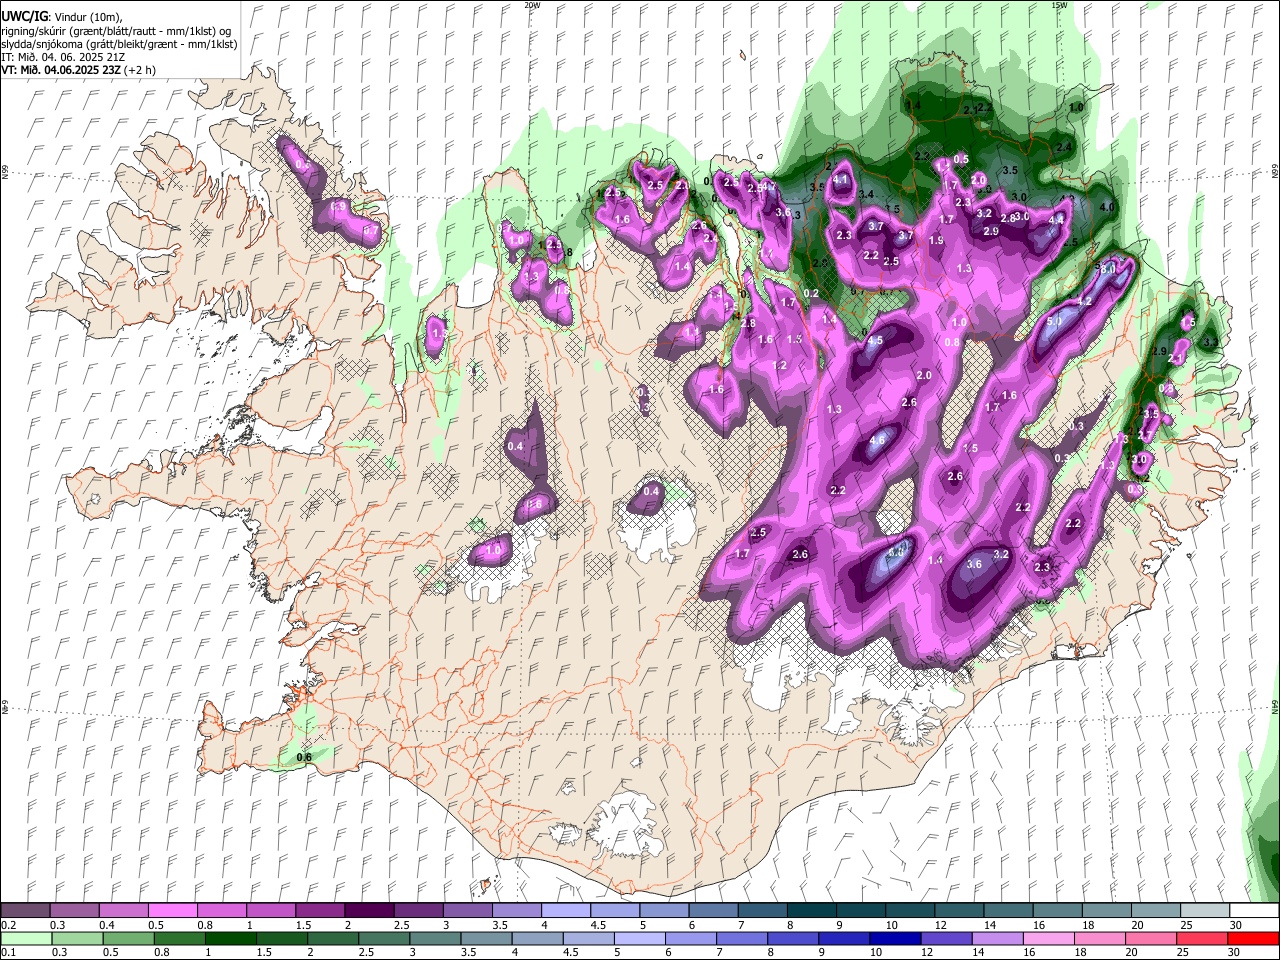Click the 5.0 snow value in the northeast
Screen dimensions: 1280x960
click(x=1054, y=322)
